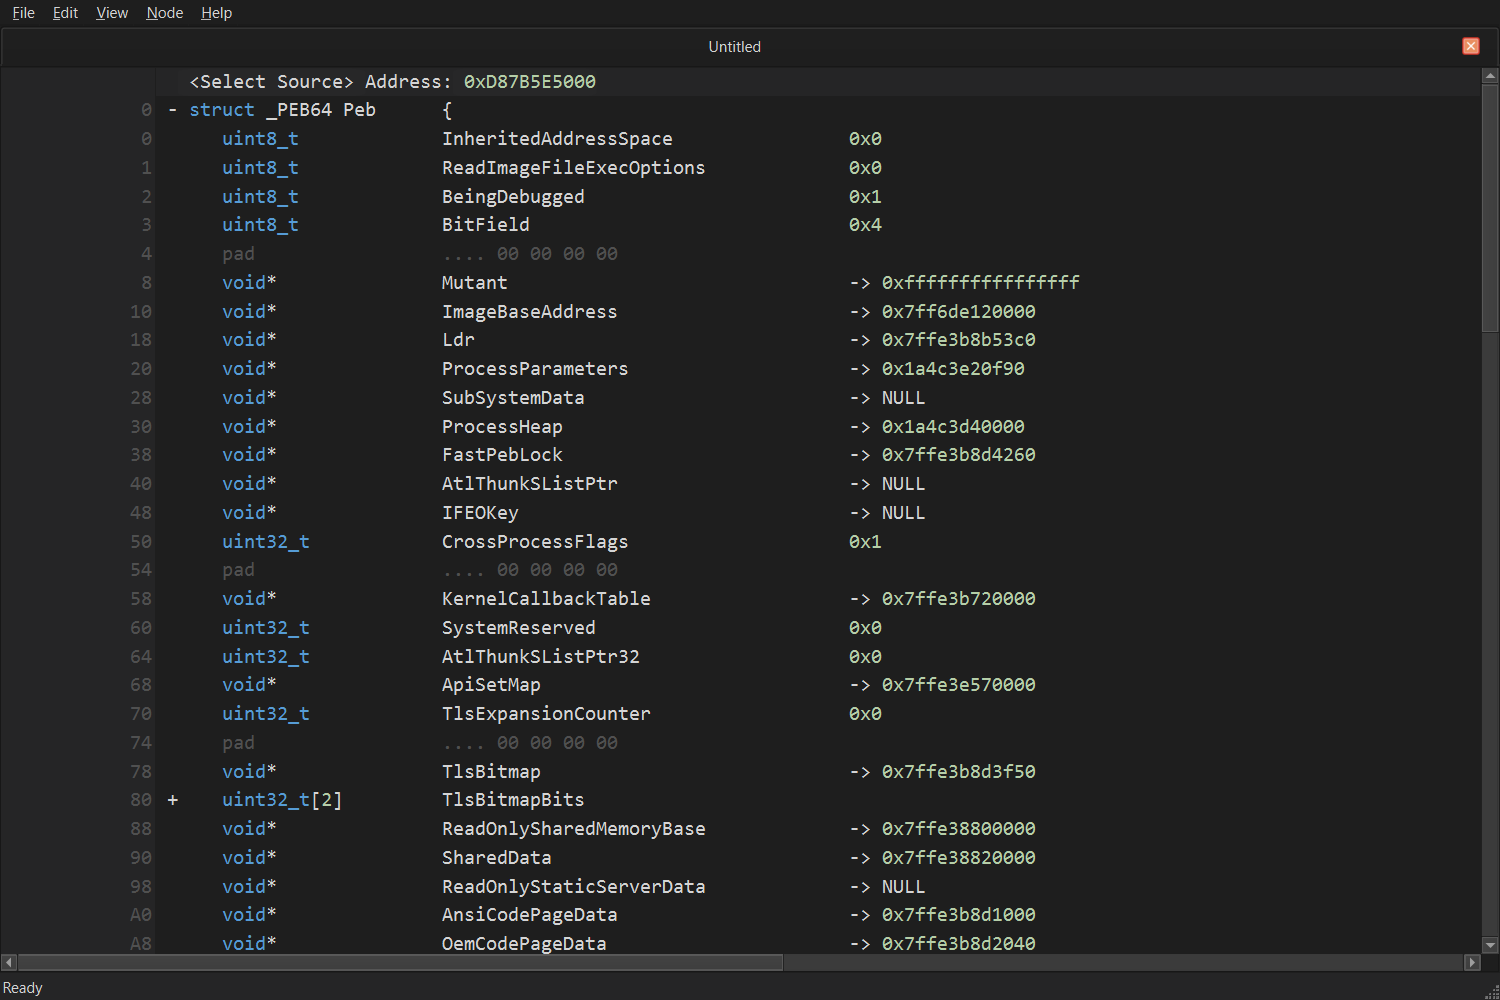The height and width of the screenshot is (1000, 1500).
Task: Edit the address value 0xD87B5E5000
Action: [530, 82]
